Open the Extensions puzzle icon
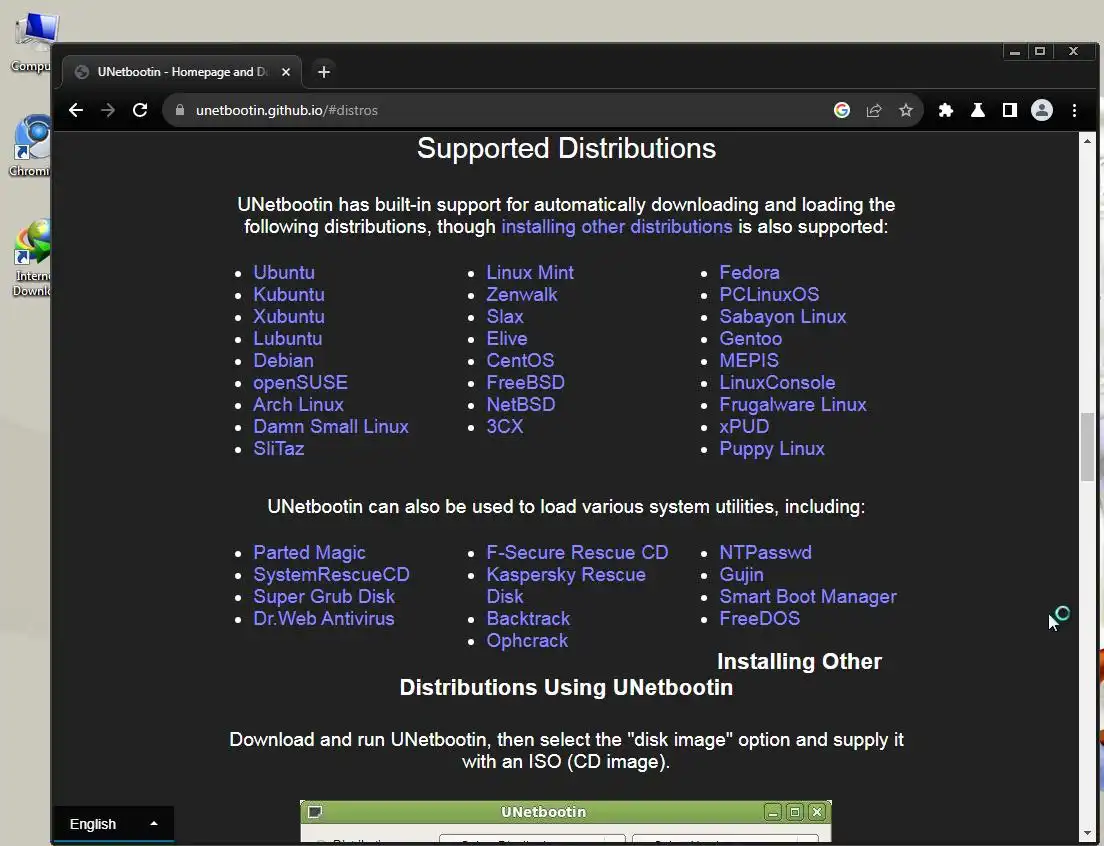The width and height of the screenshot is (1104, 846). point(946,111)
